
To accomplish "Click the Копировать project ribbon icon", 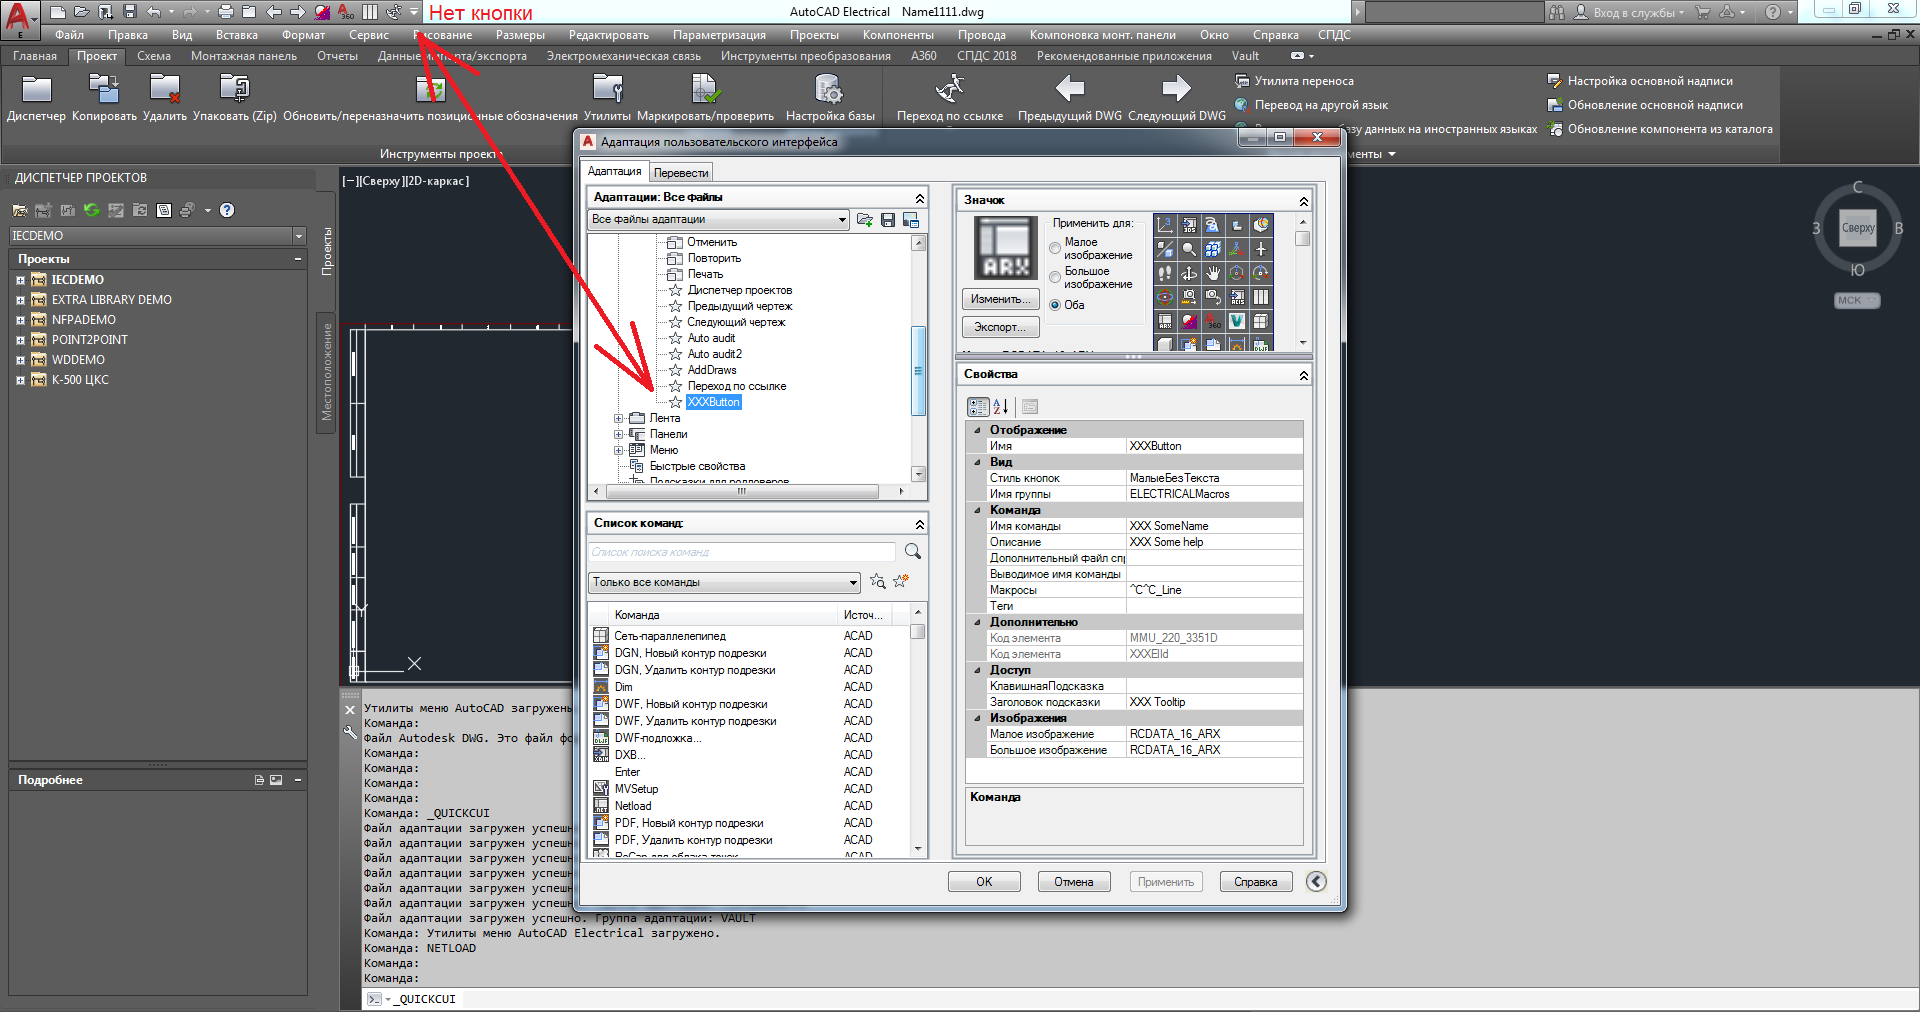I will point(104,90).
